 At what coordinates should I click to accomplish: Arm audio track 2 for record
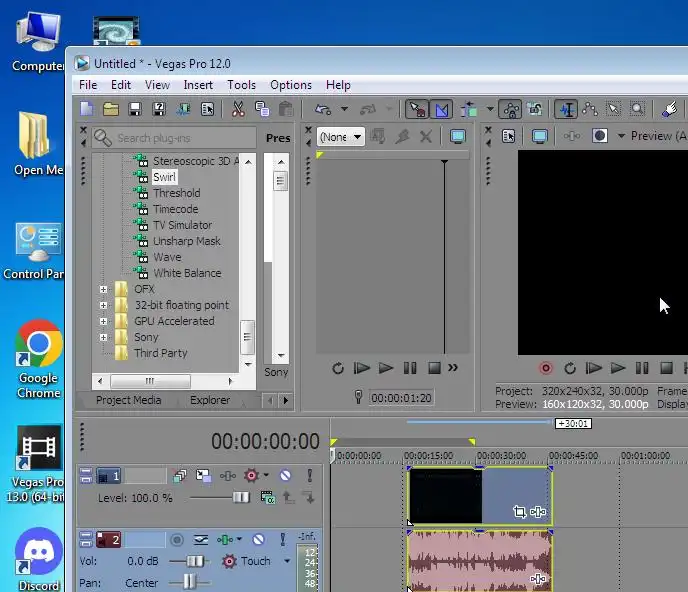click(x=177, y=540)
